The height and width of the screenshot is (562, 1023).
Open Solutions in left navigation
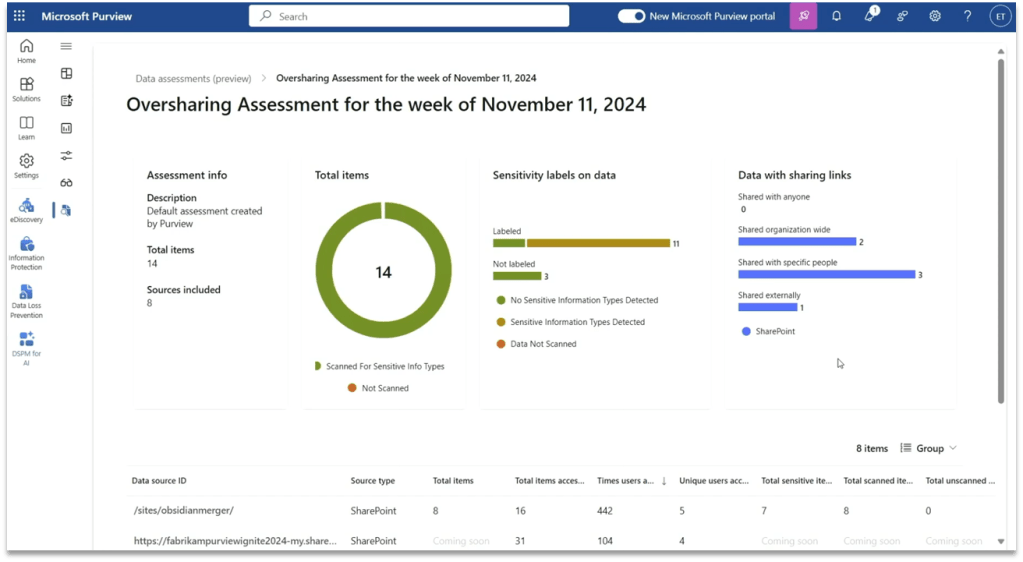click(x=26, y=89)
